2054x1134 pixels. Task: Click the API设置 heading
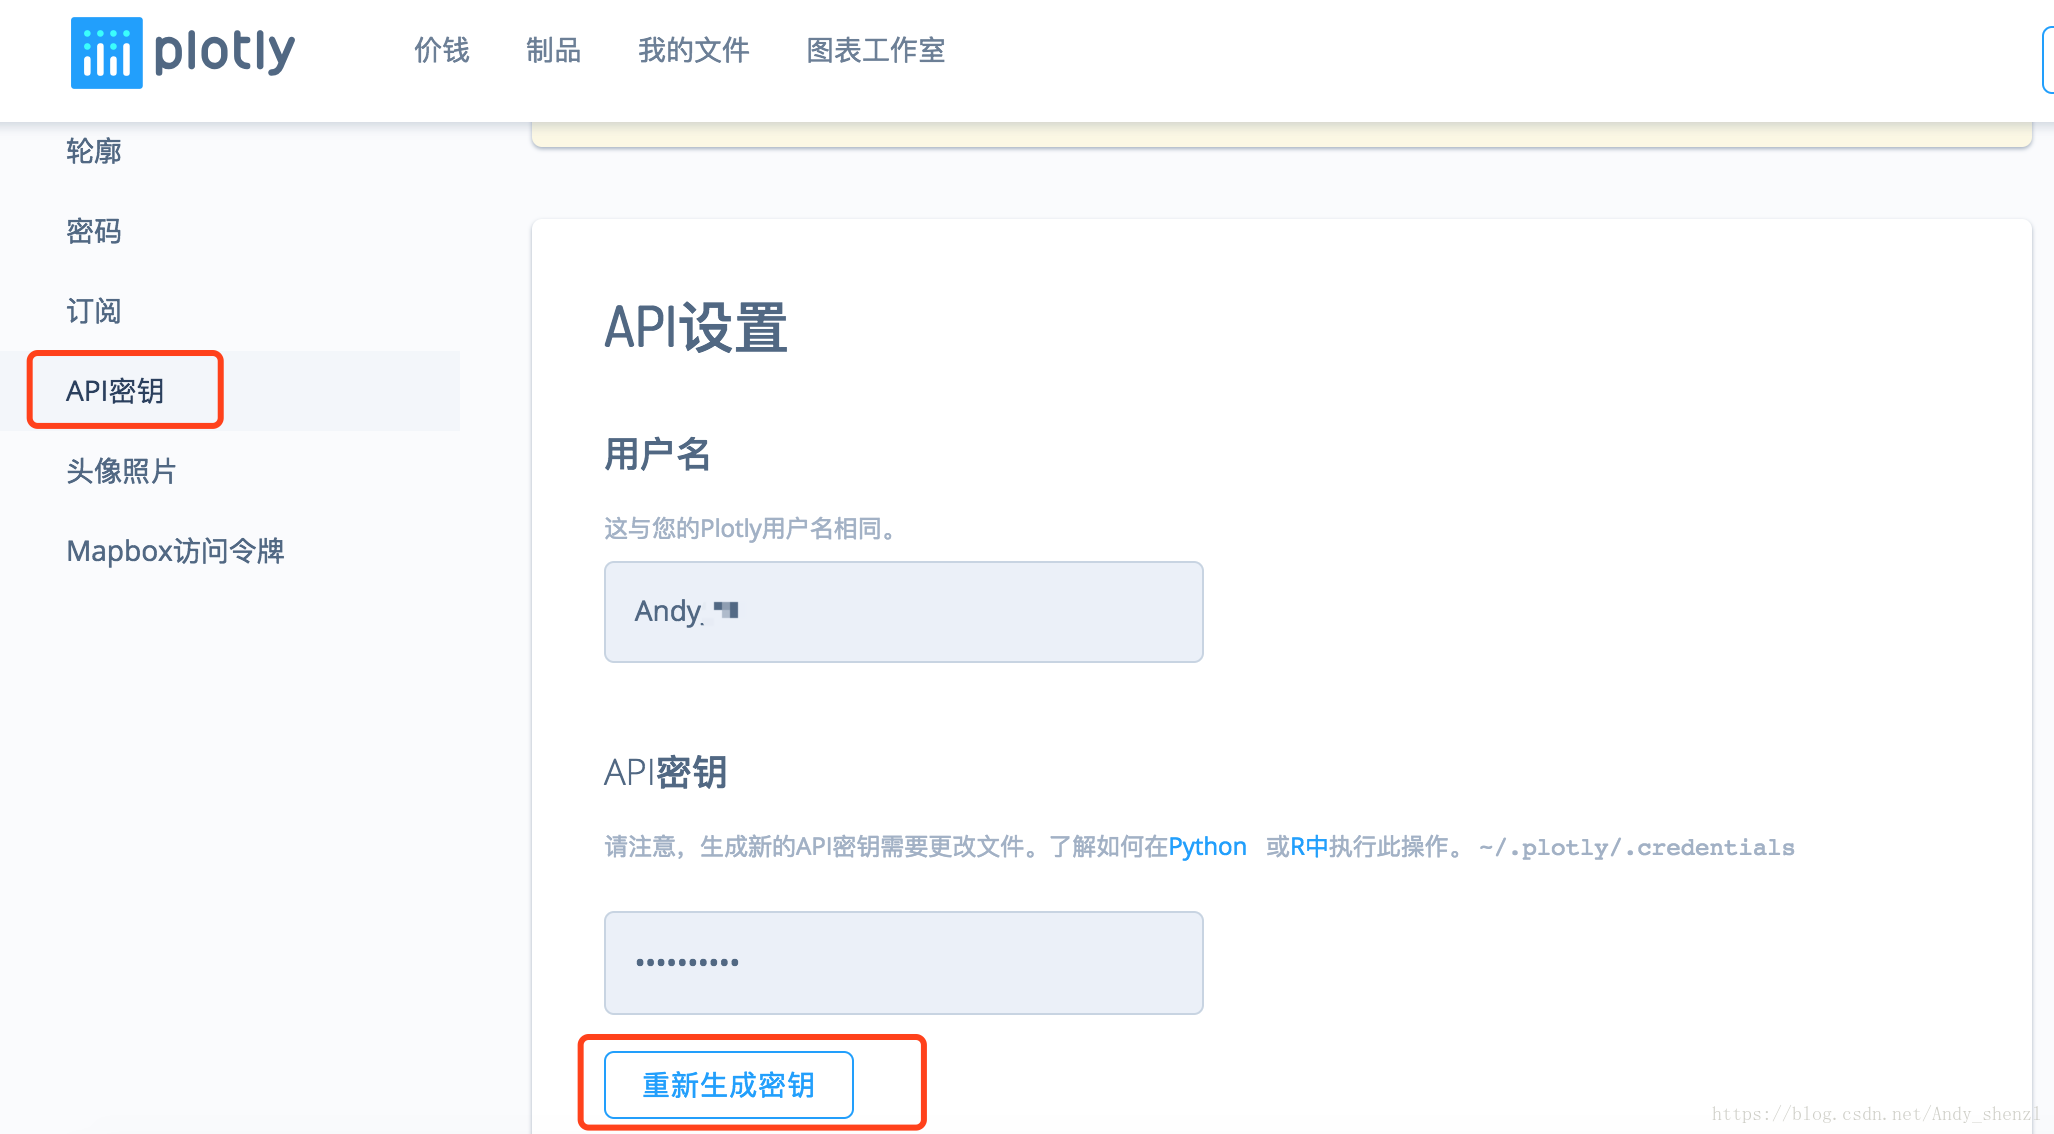click(696, 328)
